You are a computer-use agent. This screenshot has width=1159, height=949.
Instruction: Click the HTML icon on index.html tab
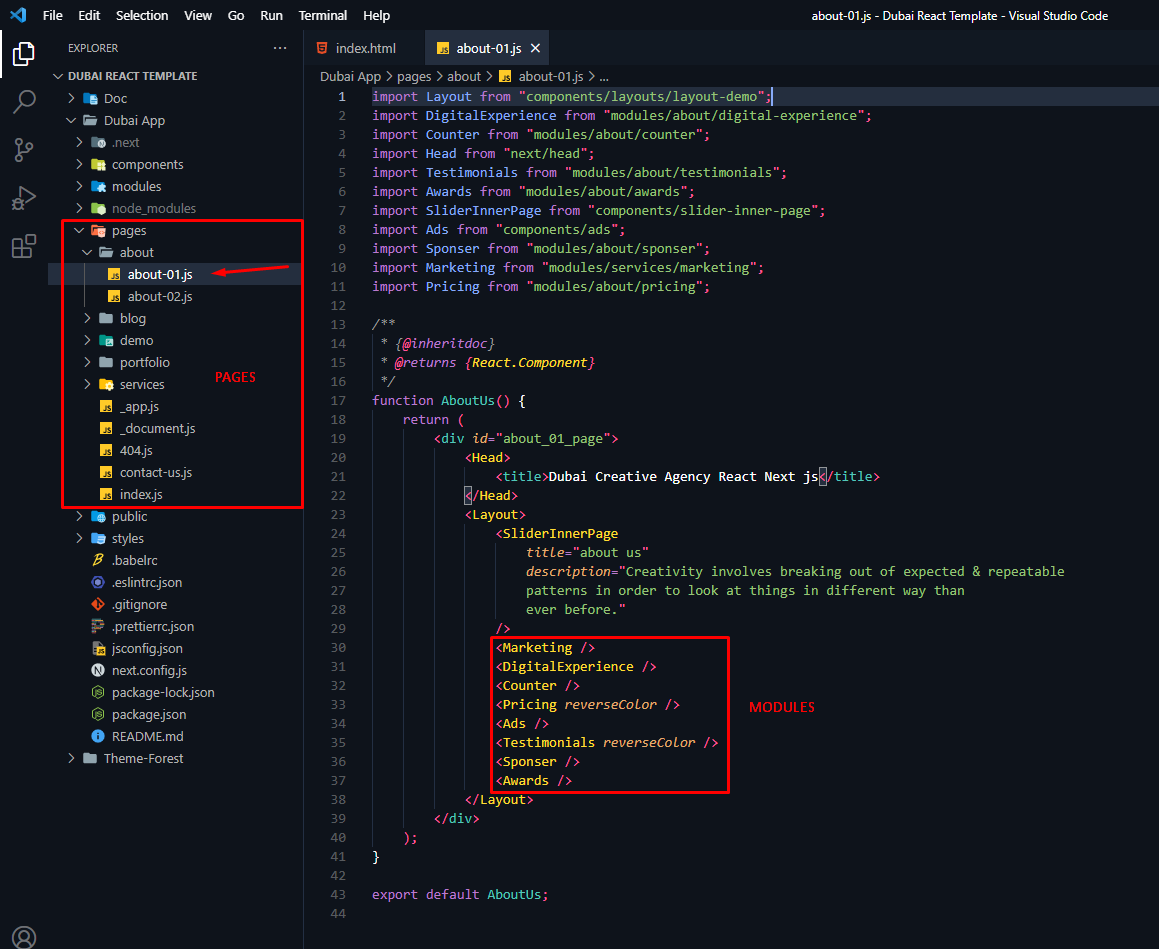(322, 48)
